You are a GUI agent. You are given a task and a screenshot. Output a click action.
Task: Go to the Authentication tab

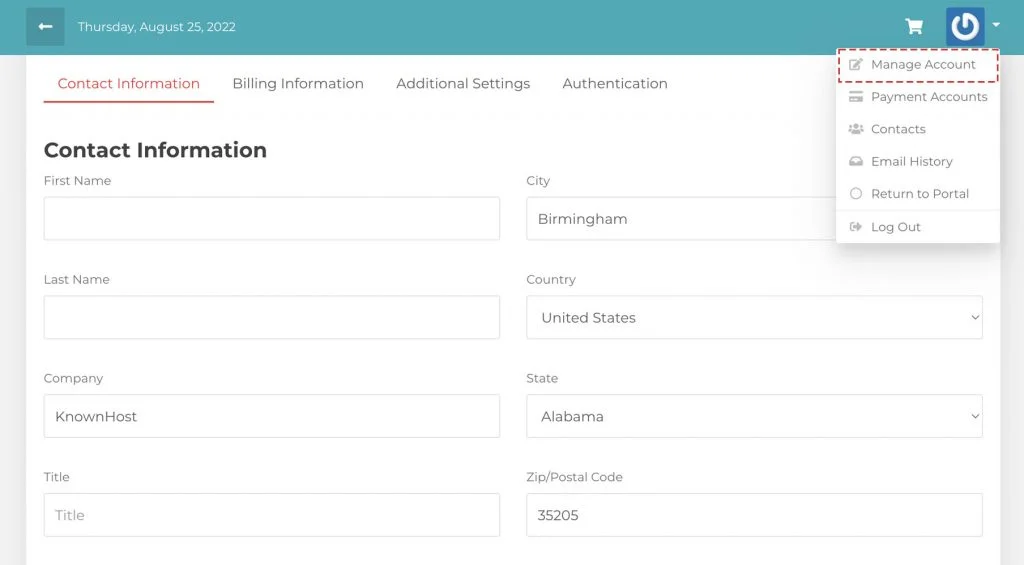click(x=615, y=84)
